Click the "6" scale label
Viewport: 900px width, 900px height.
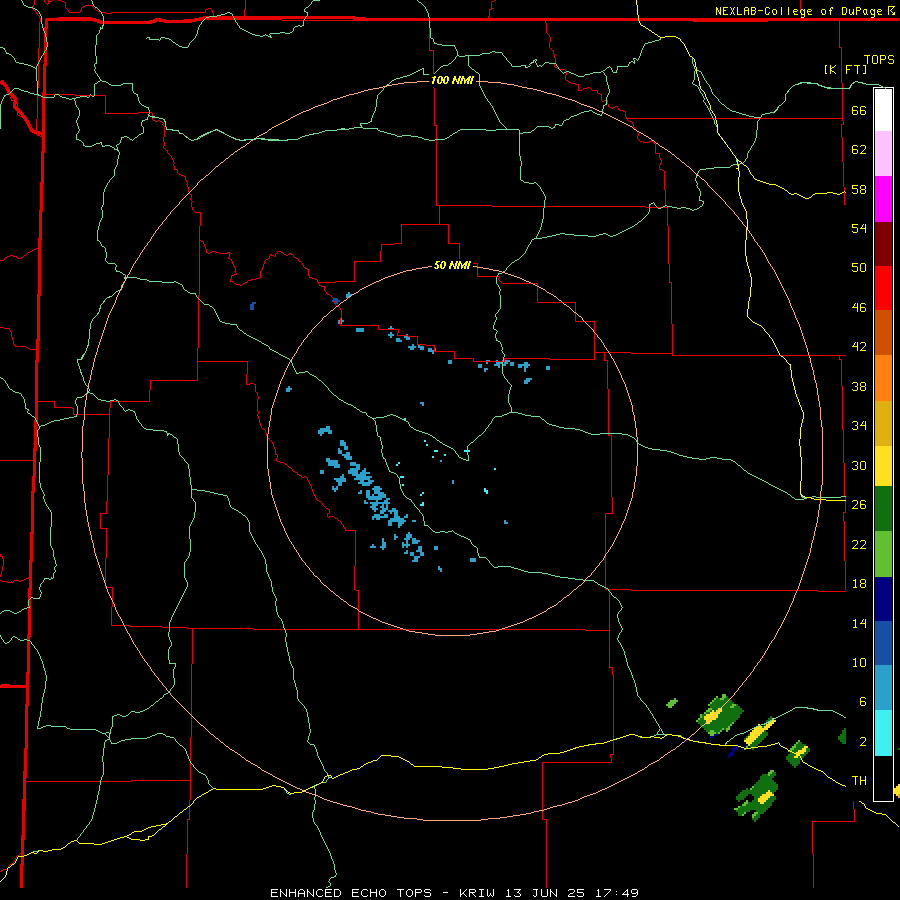pos(862,702)
